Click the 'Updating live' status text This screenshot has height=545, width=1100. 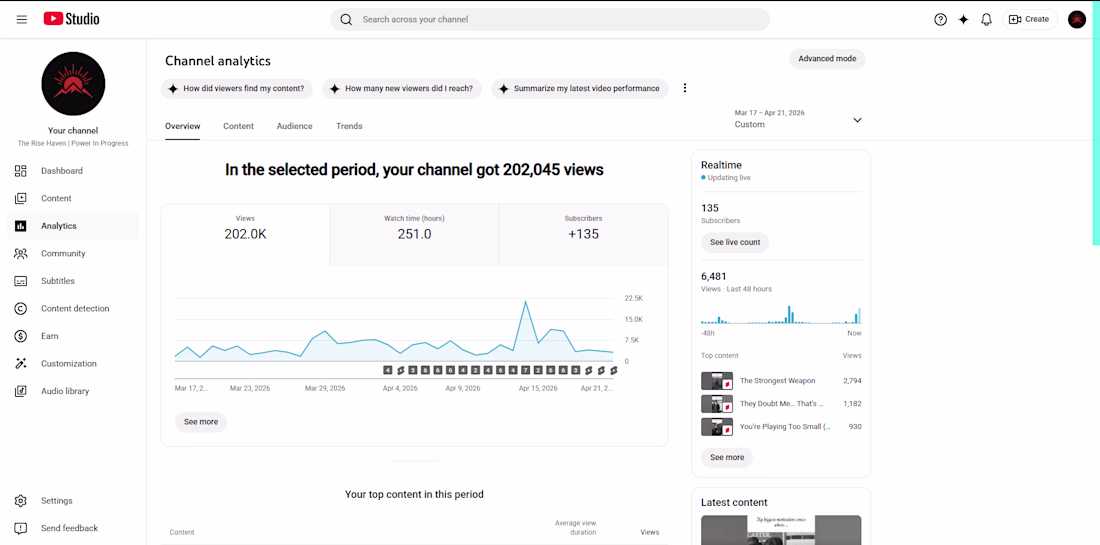pos(729,178)
